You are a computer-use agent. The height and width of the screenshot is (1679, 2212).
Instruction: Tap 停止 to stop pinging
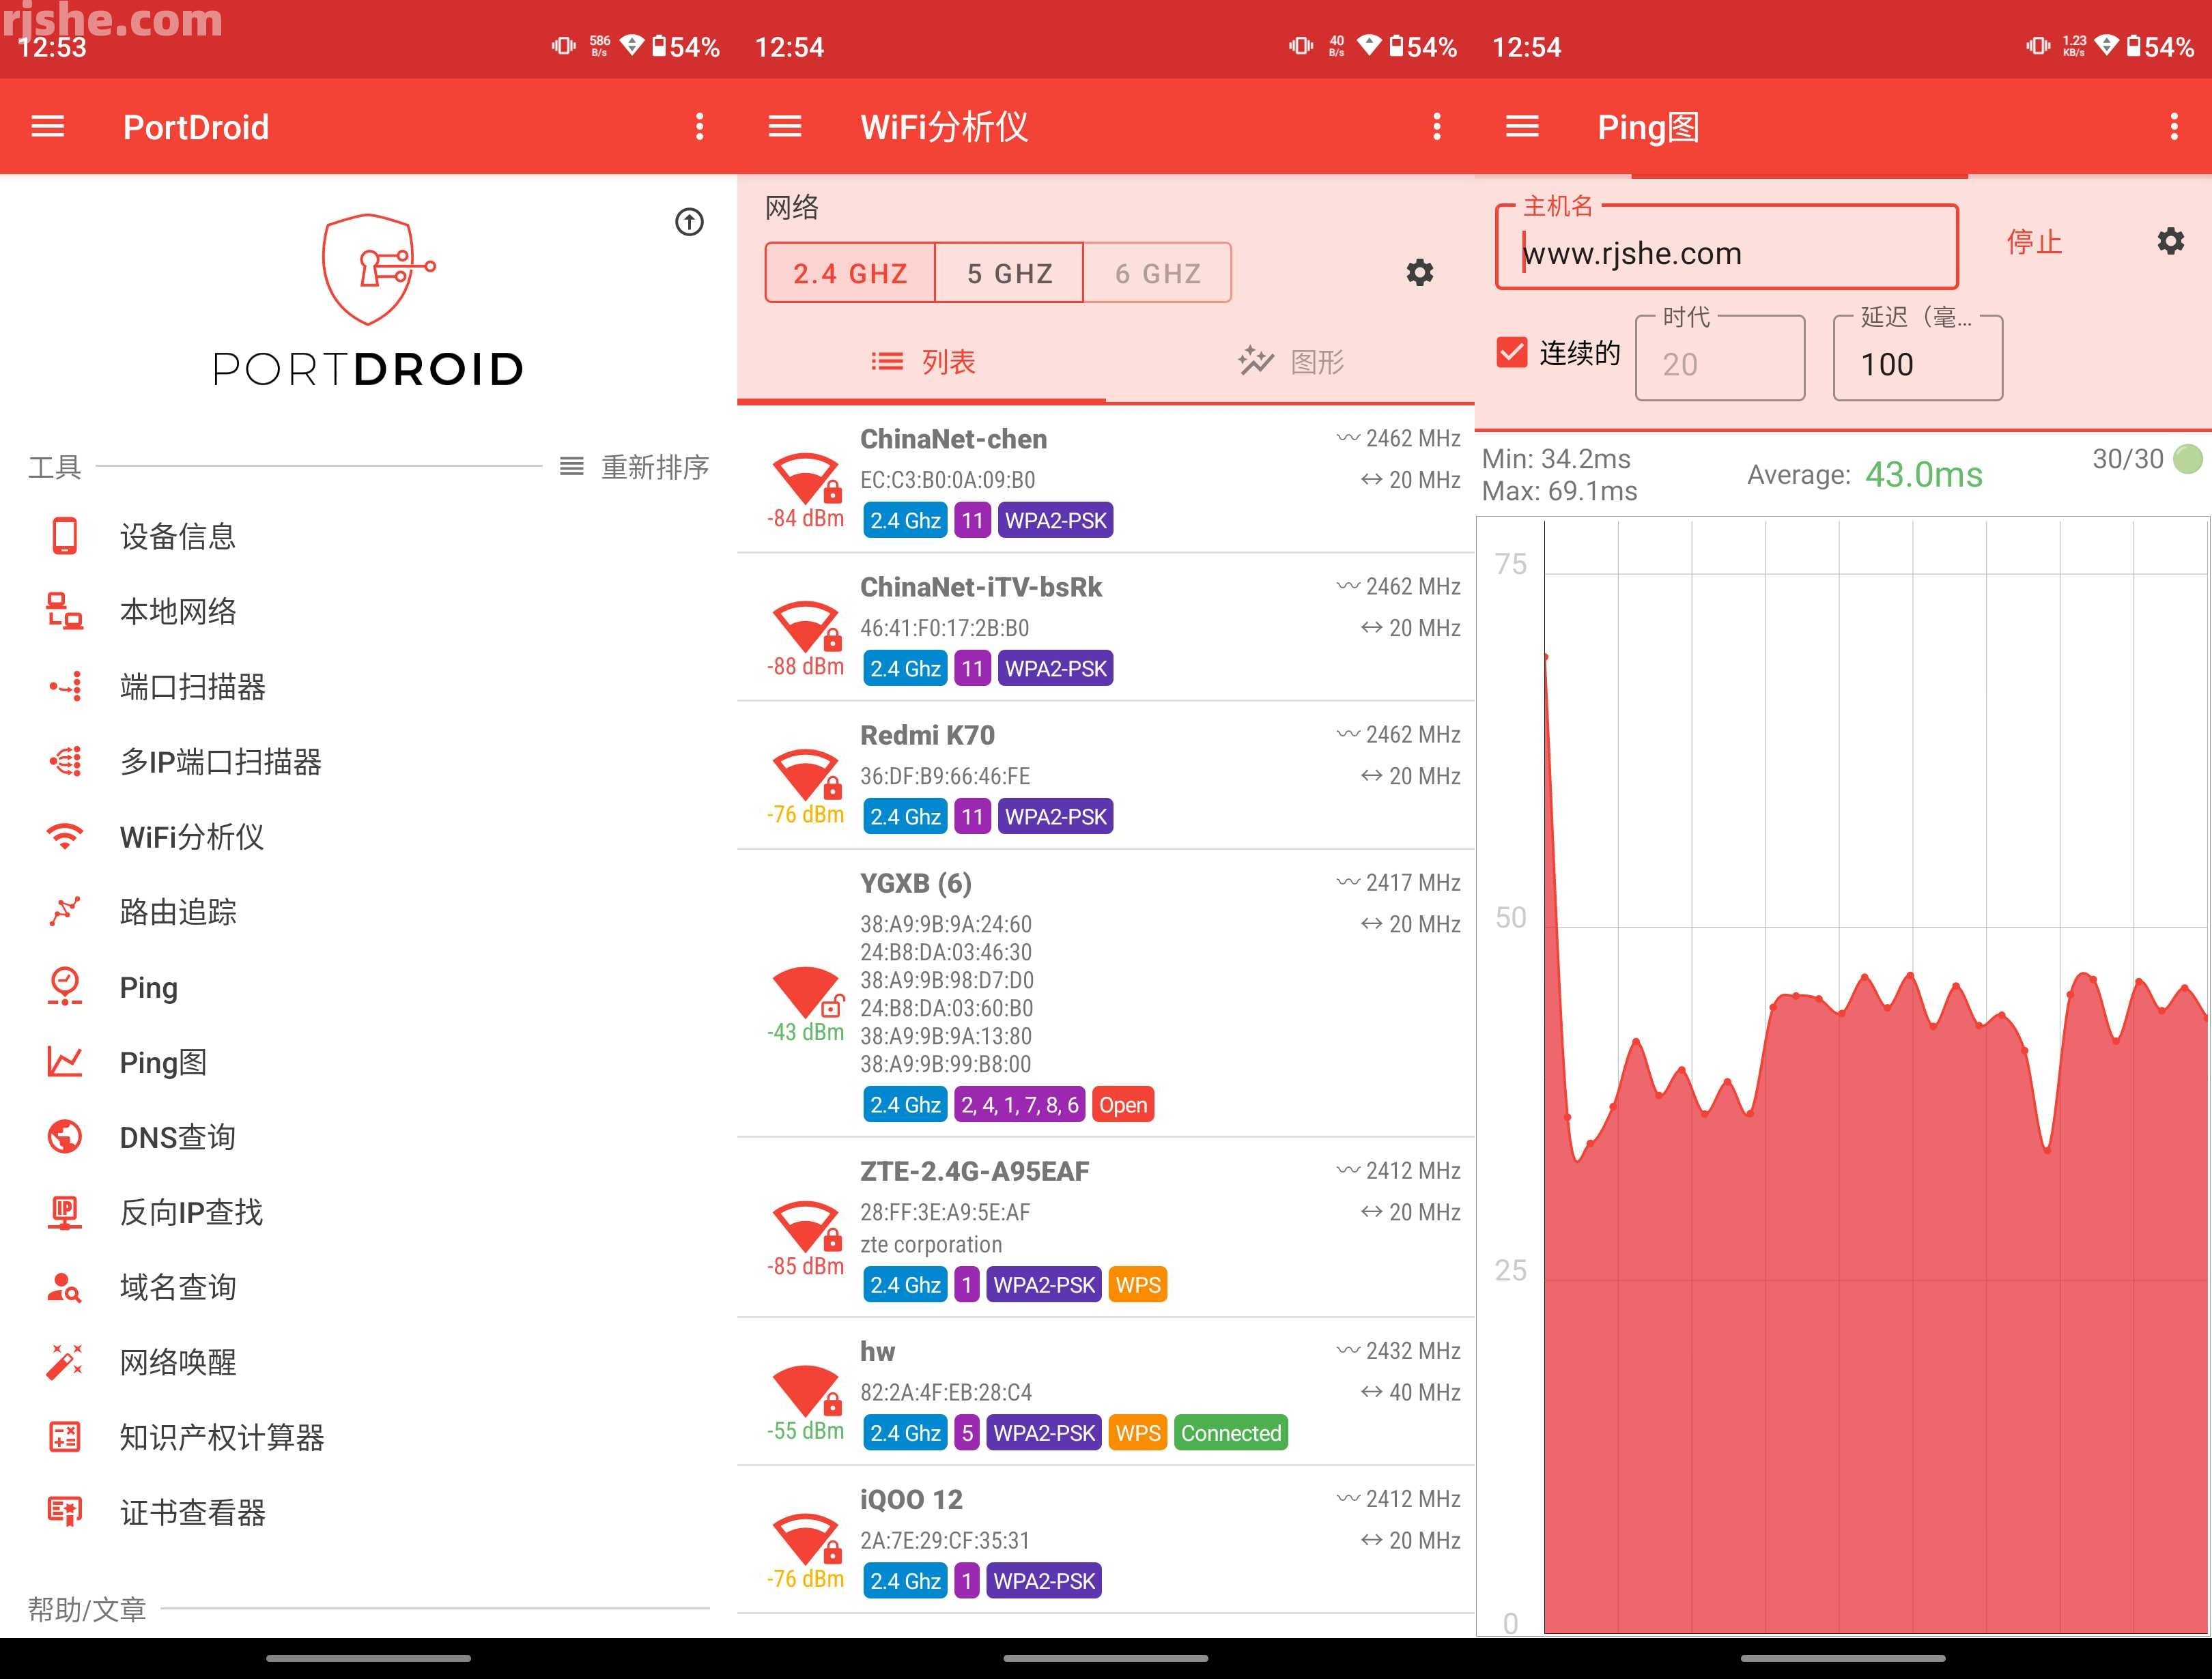tap(2034, 242)
